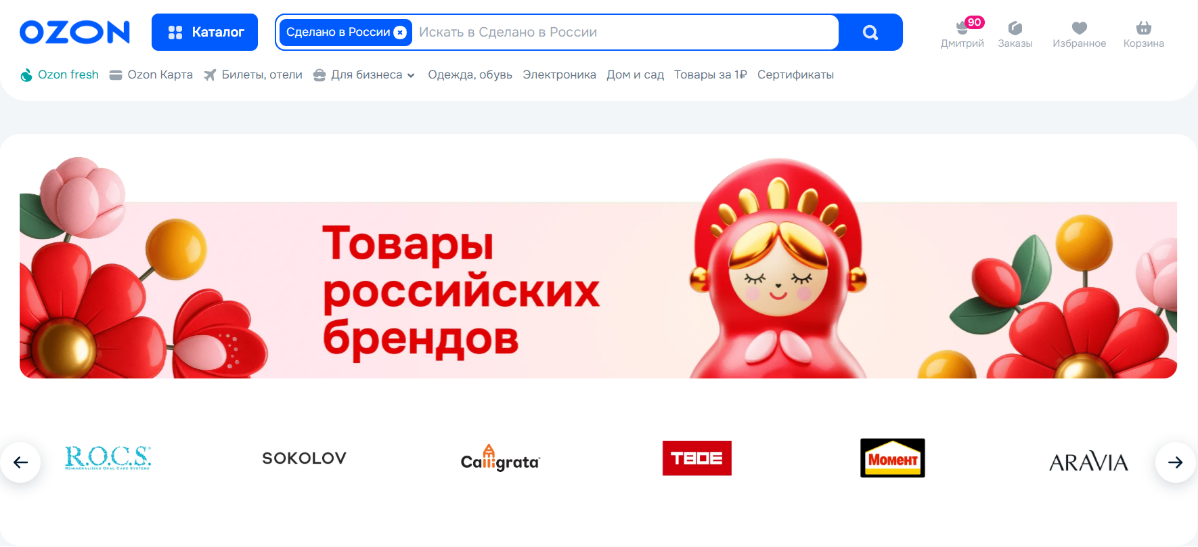
Task: Remove the Сделано в России search filter
Action: [x=400, y=32]
